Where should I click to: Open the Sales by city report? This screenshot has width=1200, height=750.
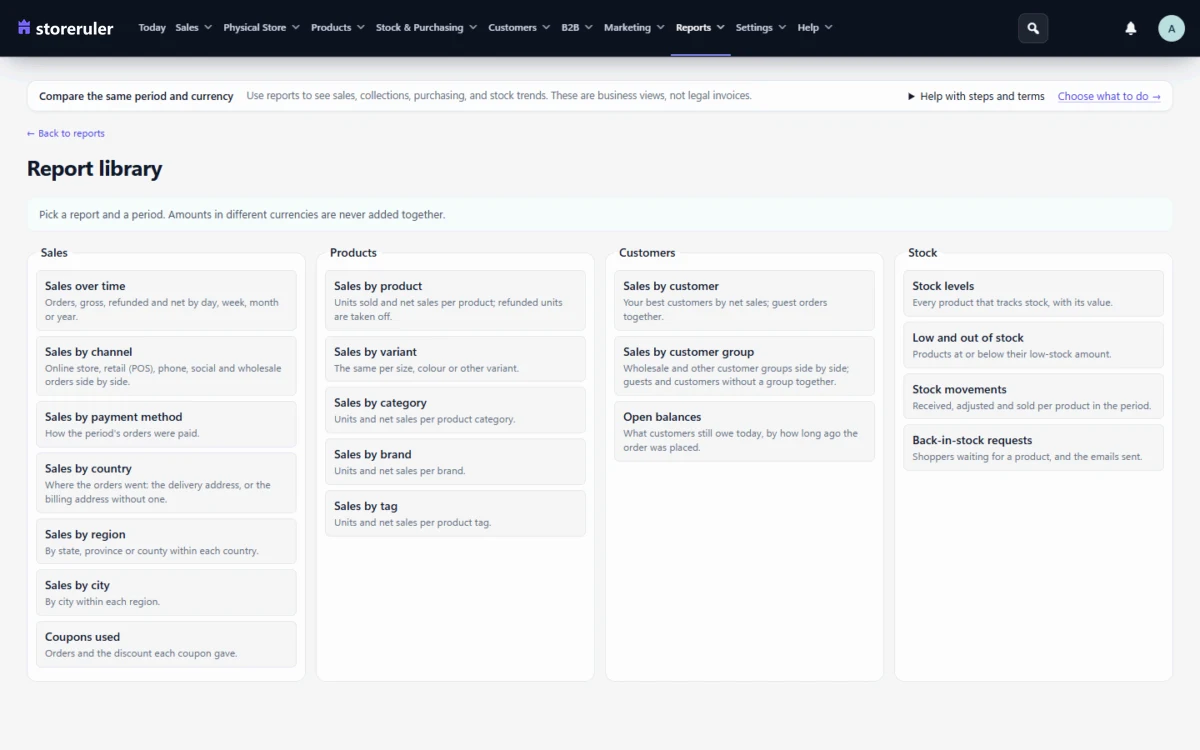coord(166,592)
